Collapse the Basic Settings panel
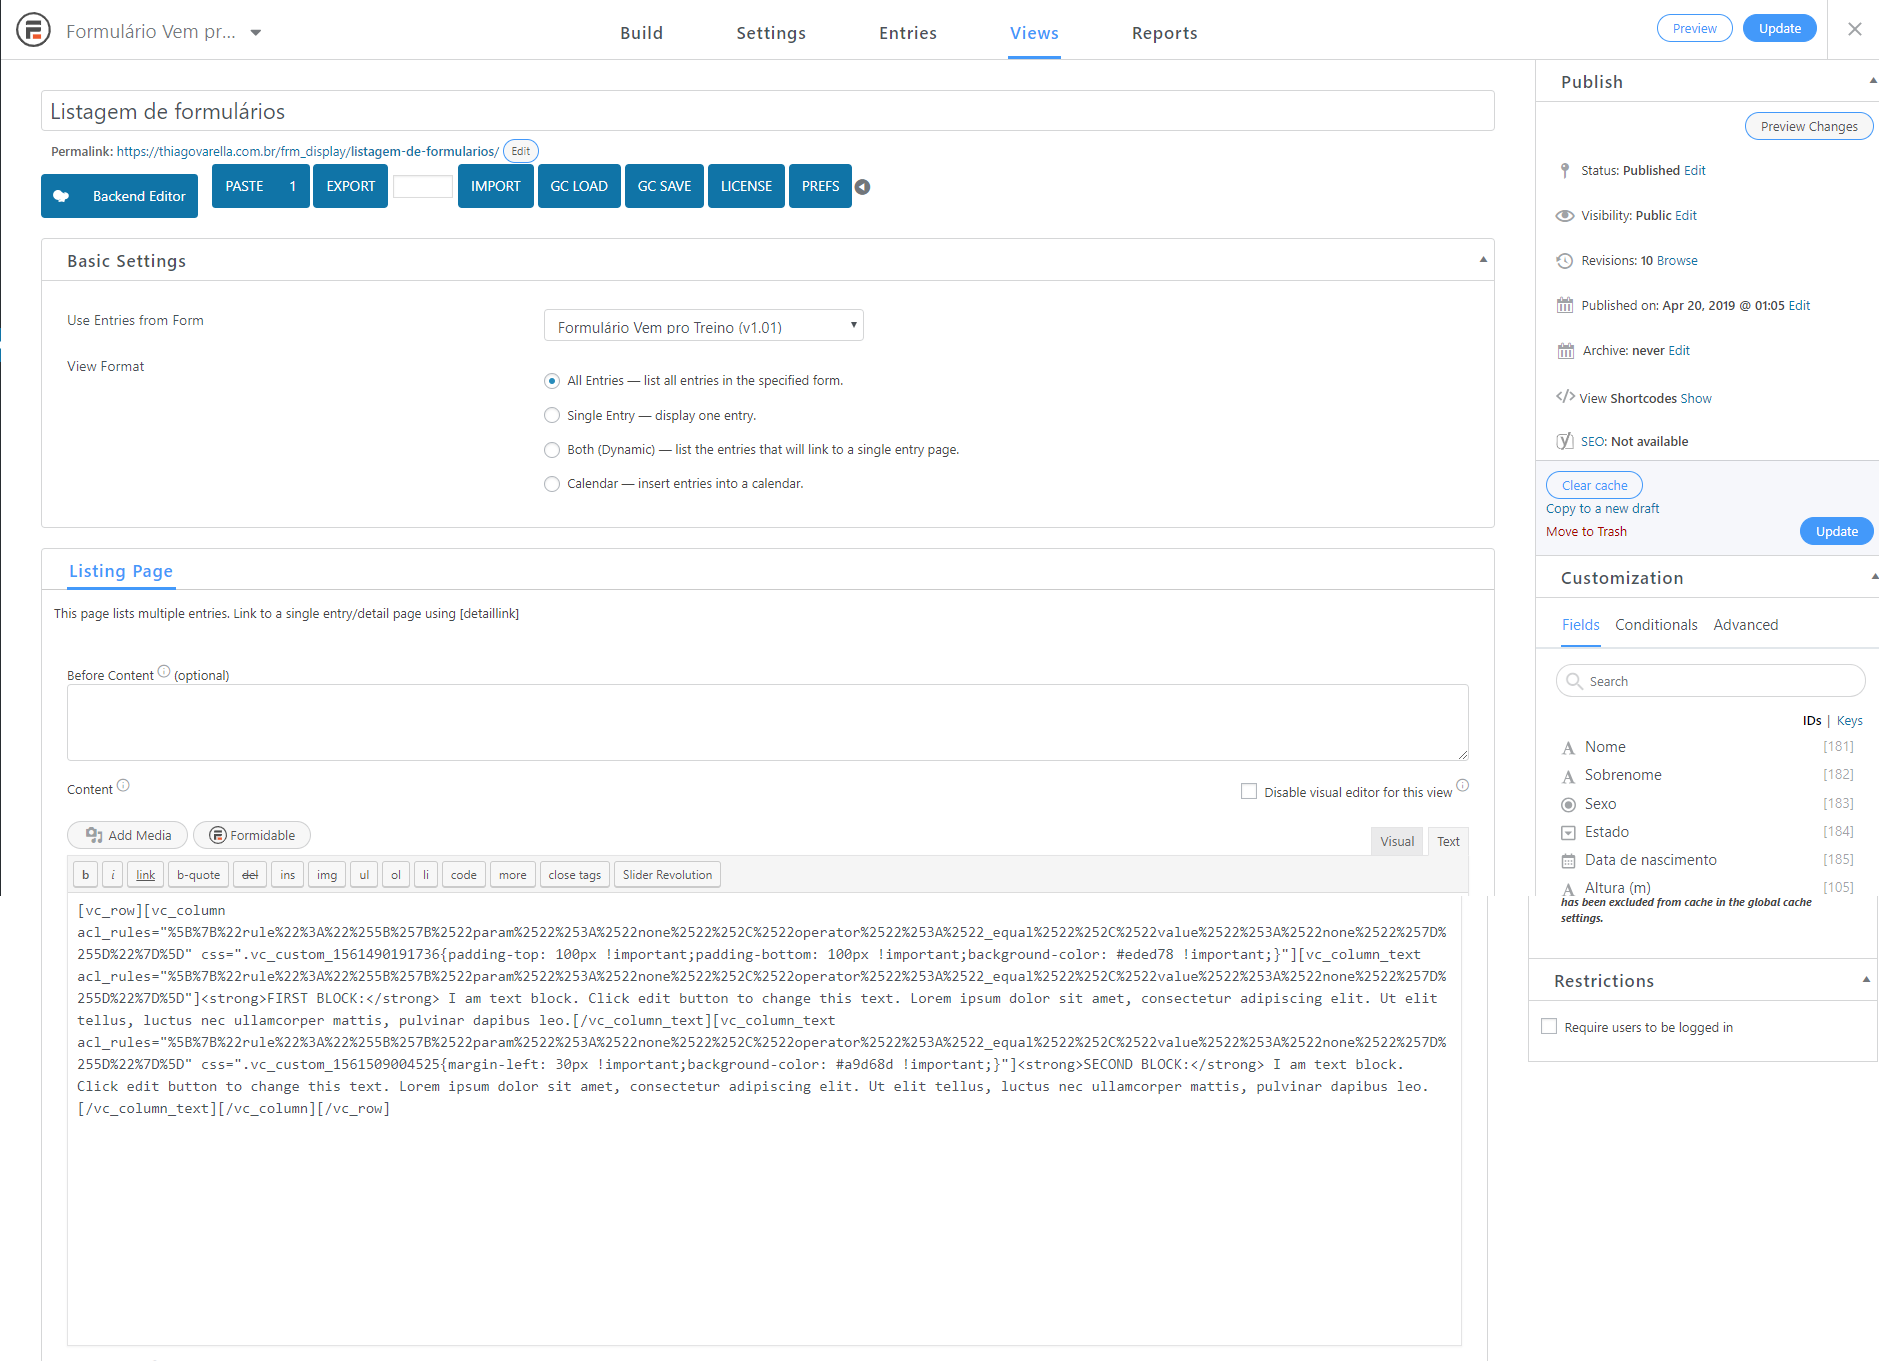 click(1483, 260)
